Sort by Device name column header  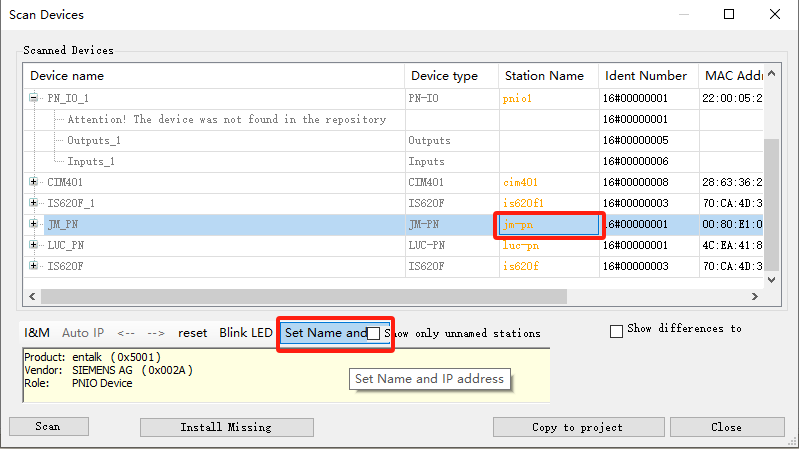tap(215, 76)
